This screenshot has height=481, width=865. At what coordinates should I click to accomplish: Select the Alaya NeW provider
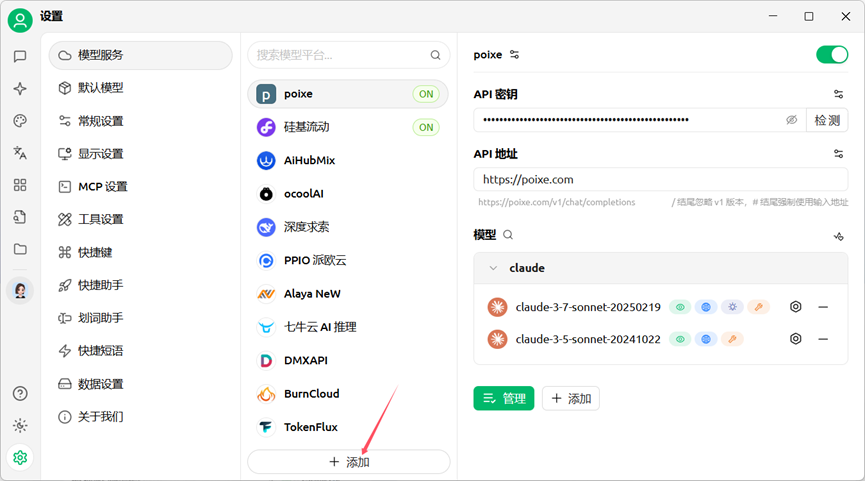point(348,293)
